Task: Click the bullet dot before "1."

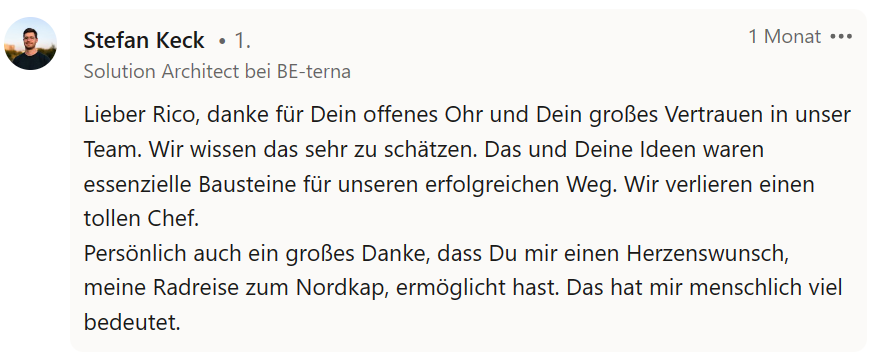Action: pos(222,41)
